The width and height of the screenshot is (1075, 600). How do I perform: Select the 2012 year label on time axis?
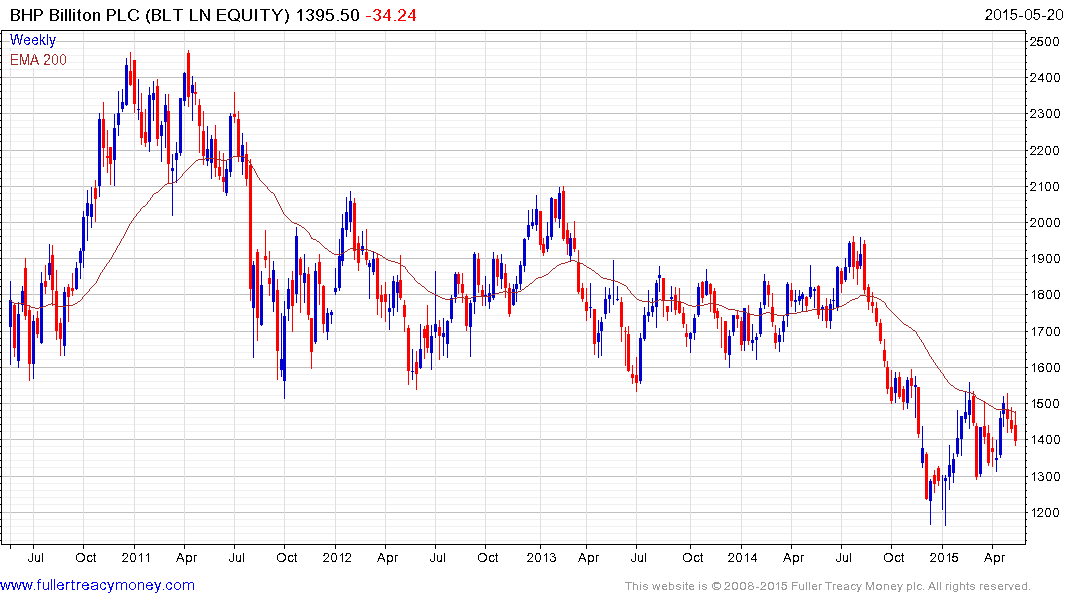[337, 557]
